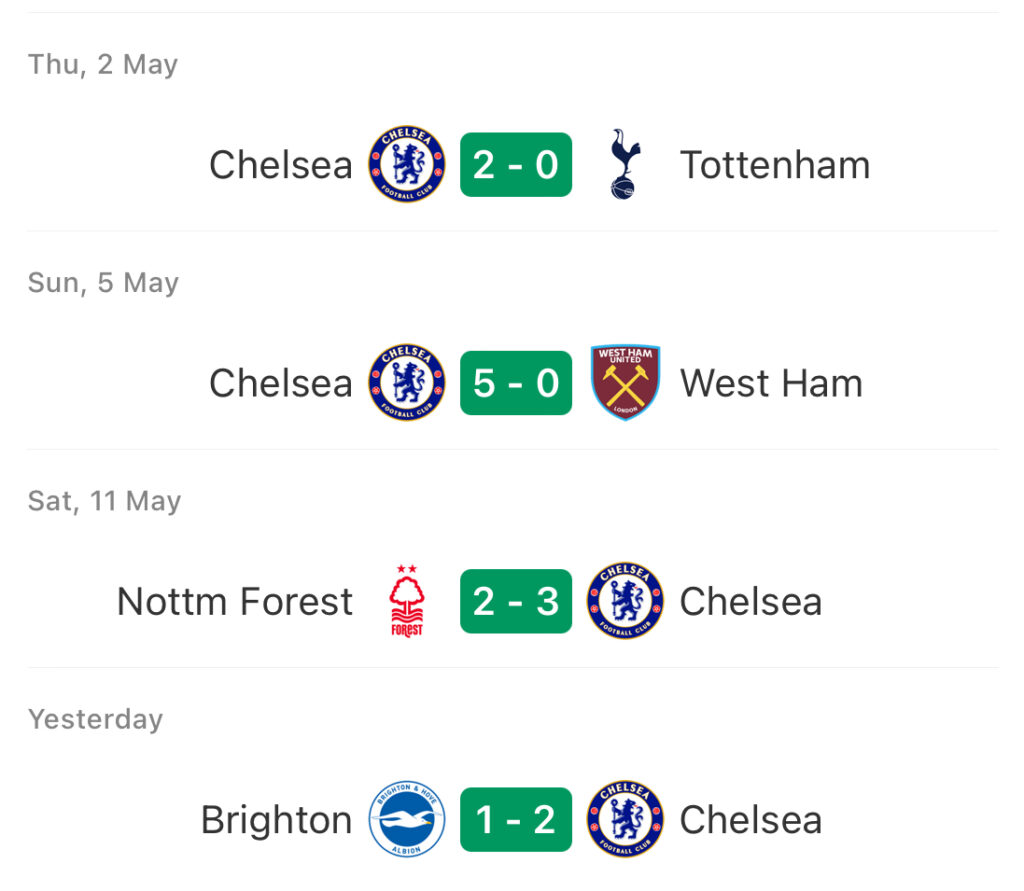The width and height of the screenshot is (1024, 891).
Task: Click Chelsea crest in Tottenham match
Action: pos(406,164)
